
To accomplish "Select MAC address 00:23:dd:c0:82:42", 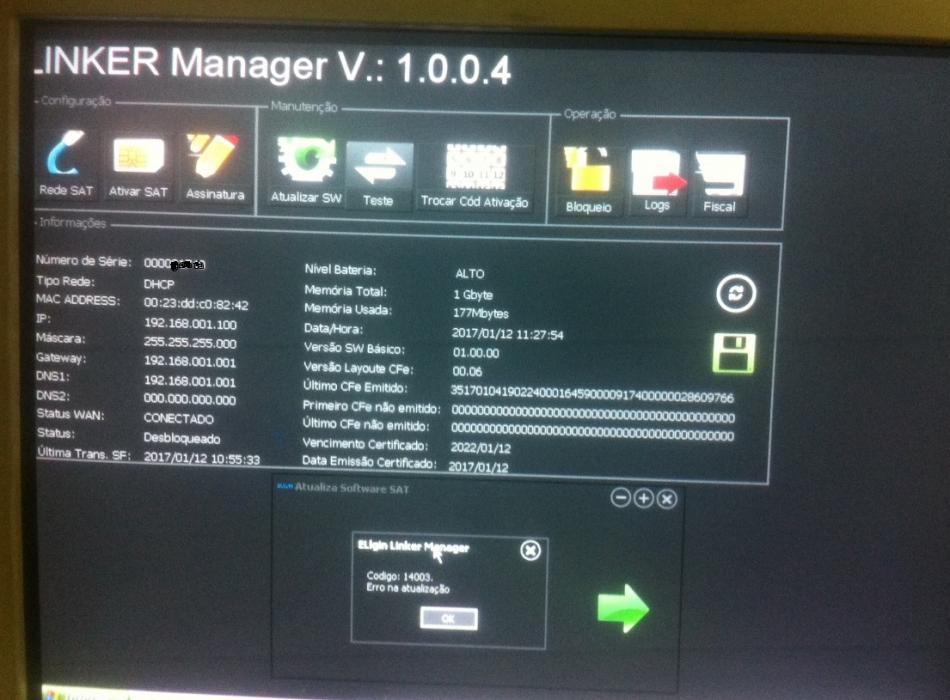I will coord(196,304).
